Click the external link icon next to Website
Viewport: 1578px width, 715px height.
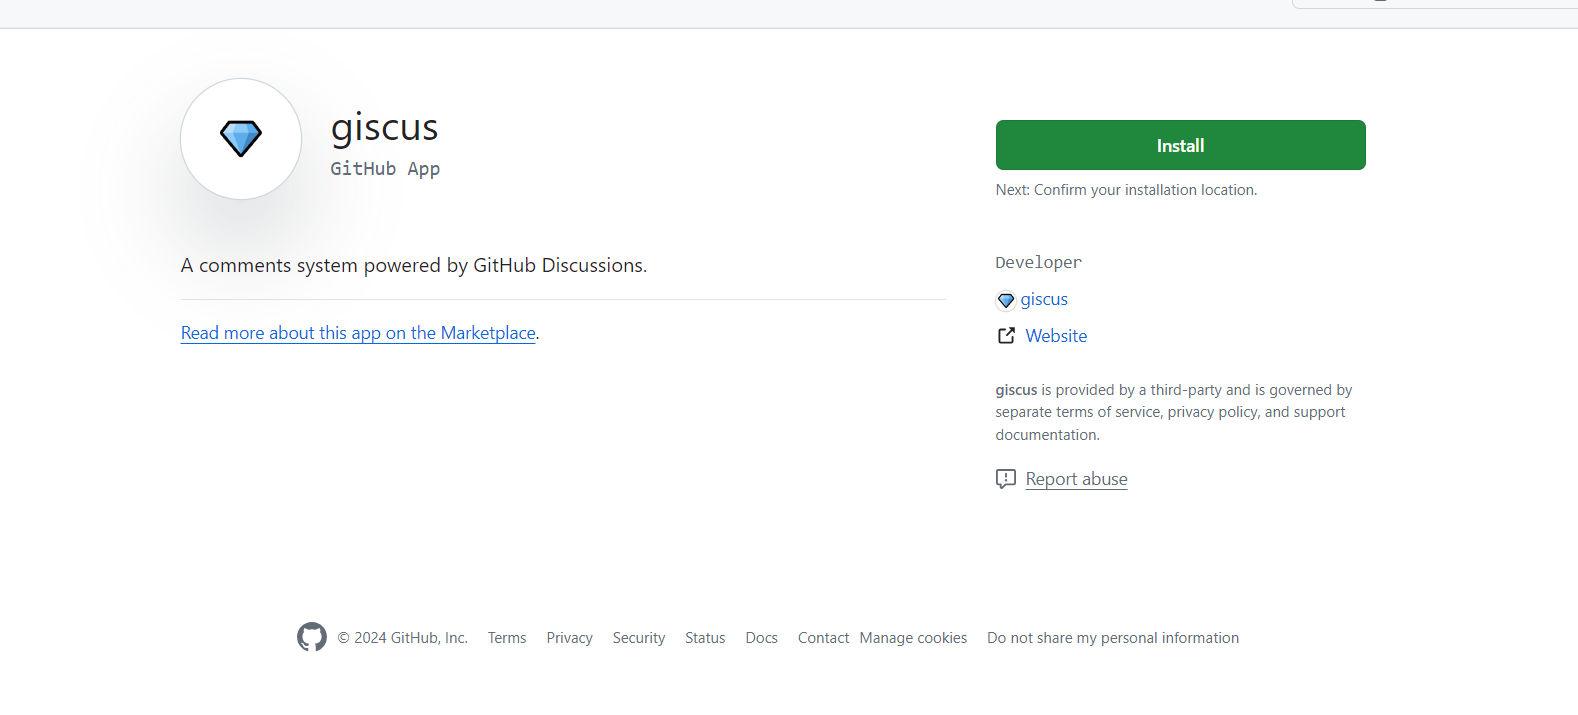point(1006,336)
